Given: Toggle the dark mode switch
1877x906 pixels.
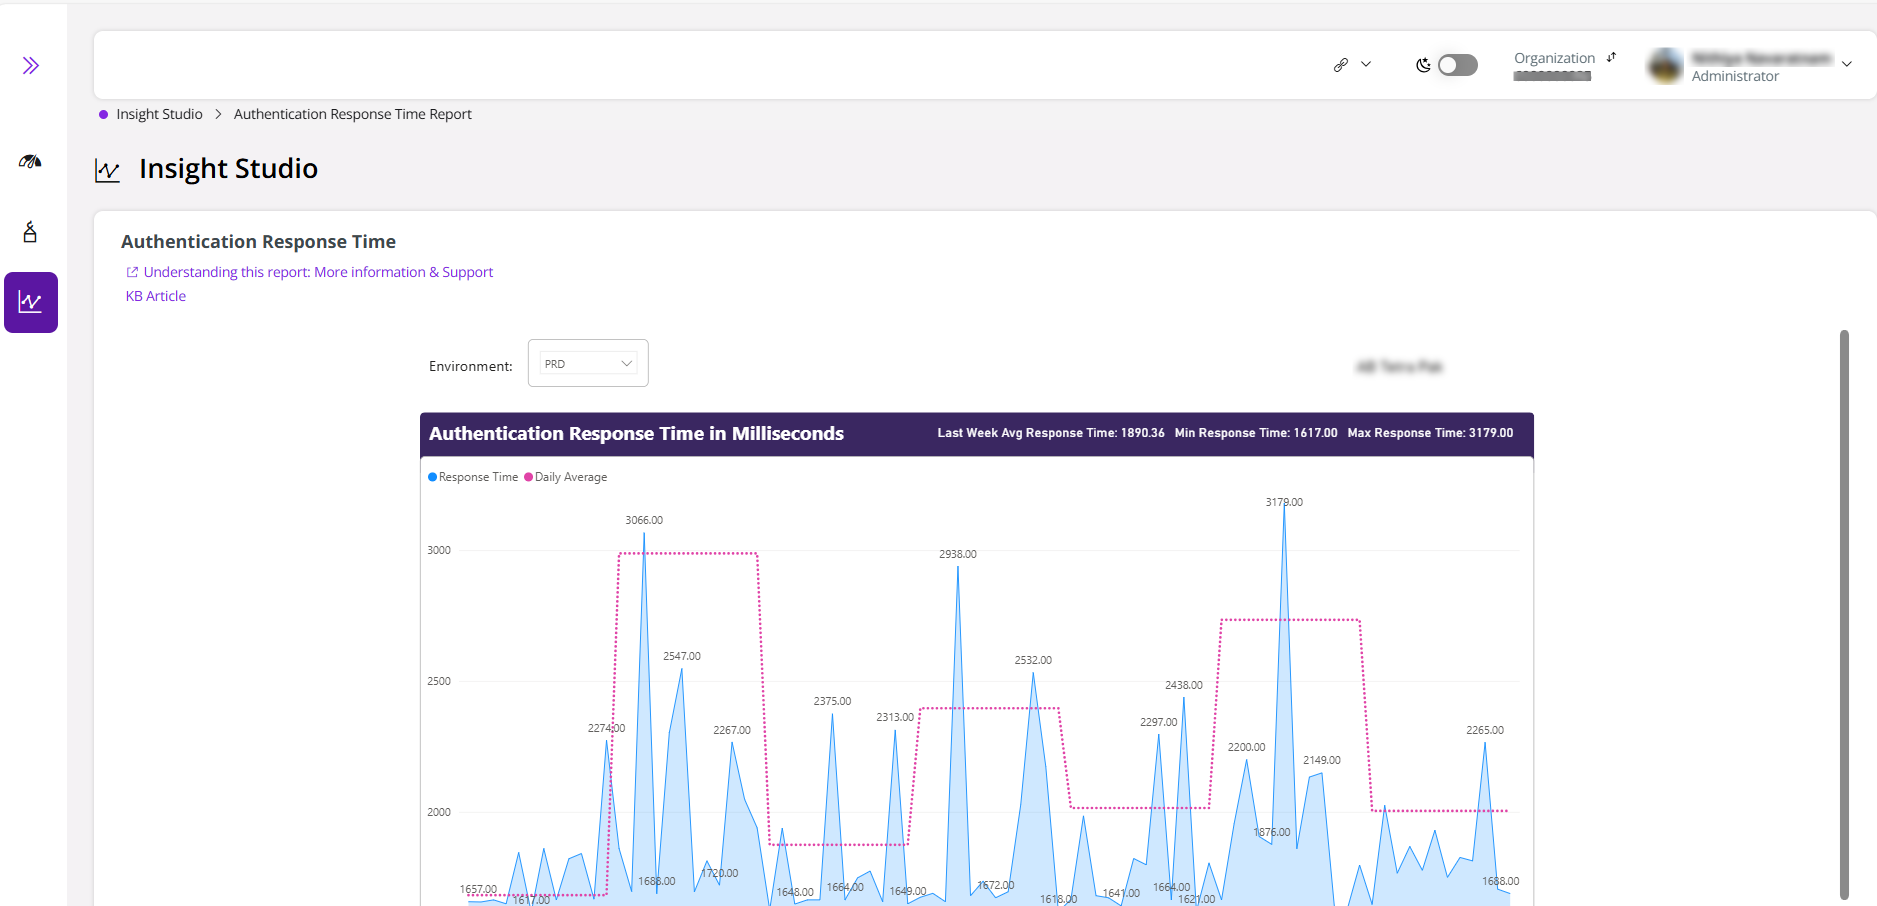Looking at the screenshot, I should (1457, 65).
